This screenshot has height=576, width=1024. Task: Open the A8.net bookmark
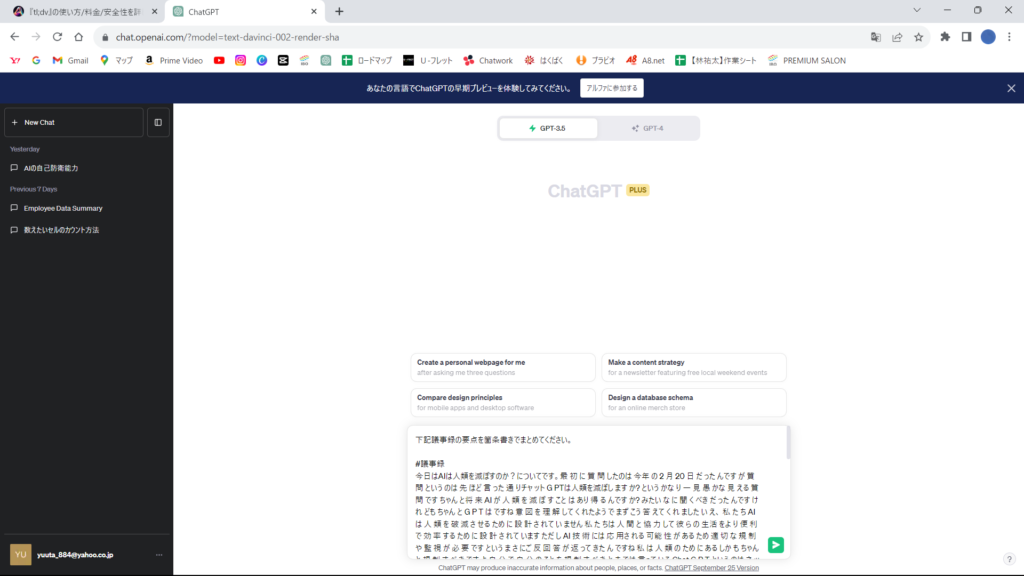(645, 60)
